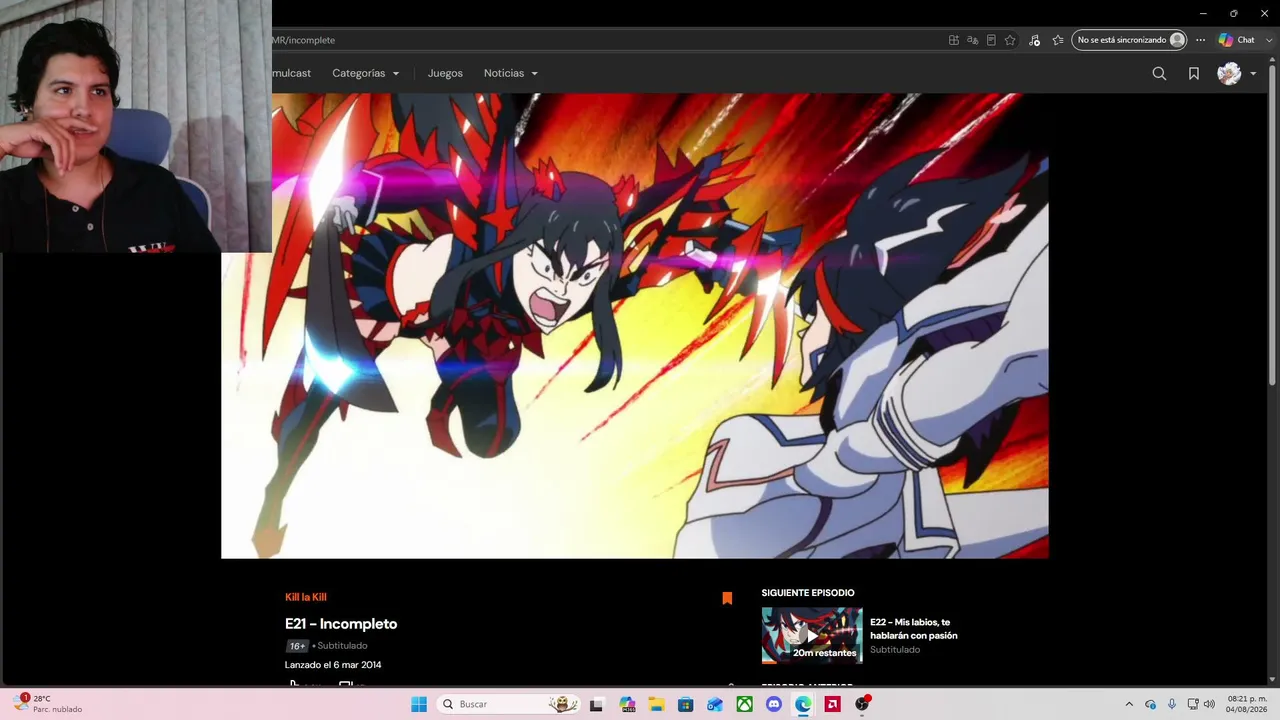The height and width of the screenshot is (720, 1280).
Task: Open the Crunchyroll search icon
Action: [1159, 73]
